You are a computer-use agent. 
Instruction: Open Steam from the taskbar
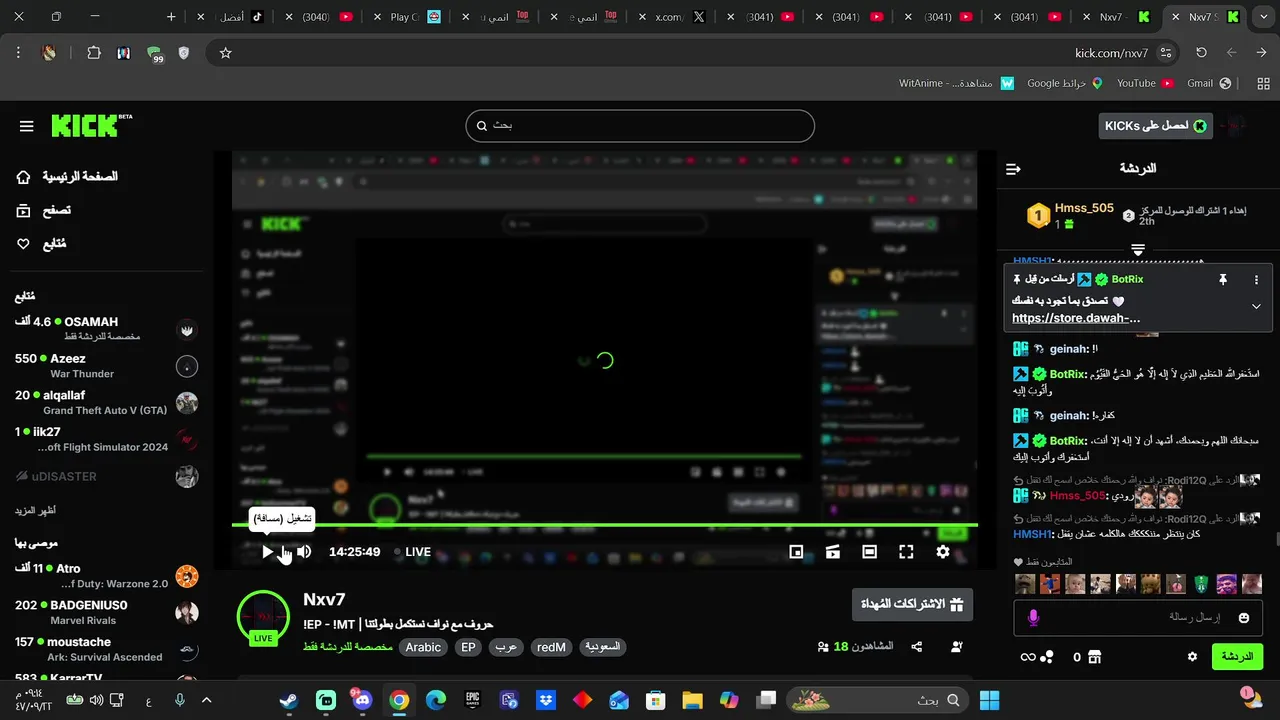(288, 700)
